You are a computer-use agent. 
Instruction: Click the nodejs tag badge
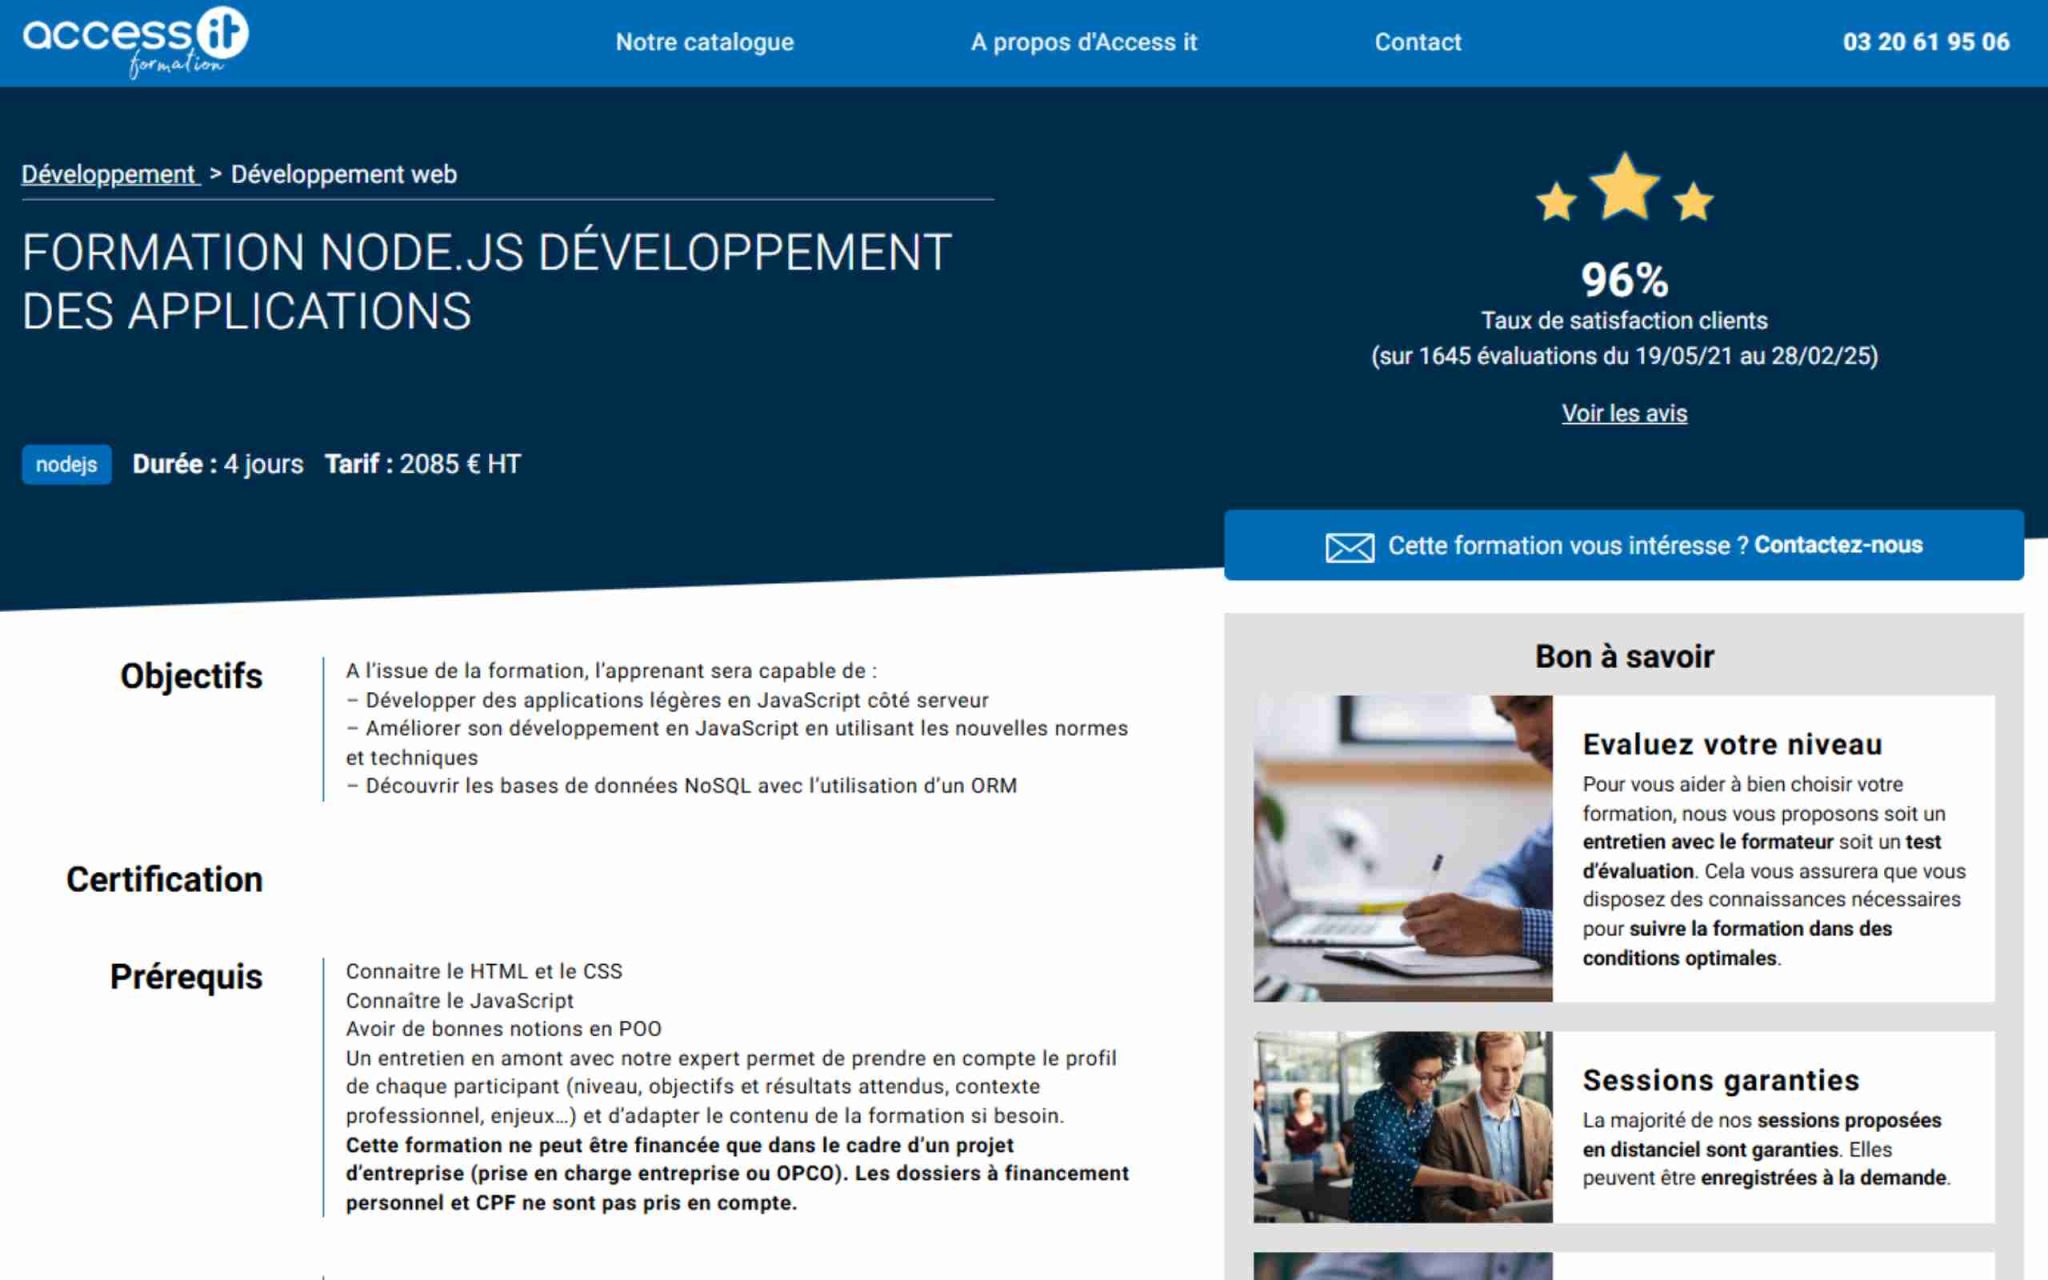coord(66,464)
